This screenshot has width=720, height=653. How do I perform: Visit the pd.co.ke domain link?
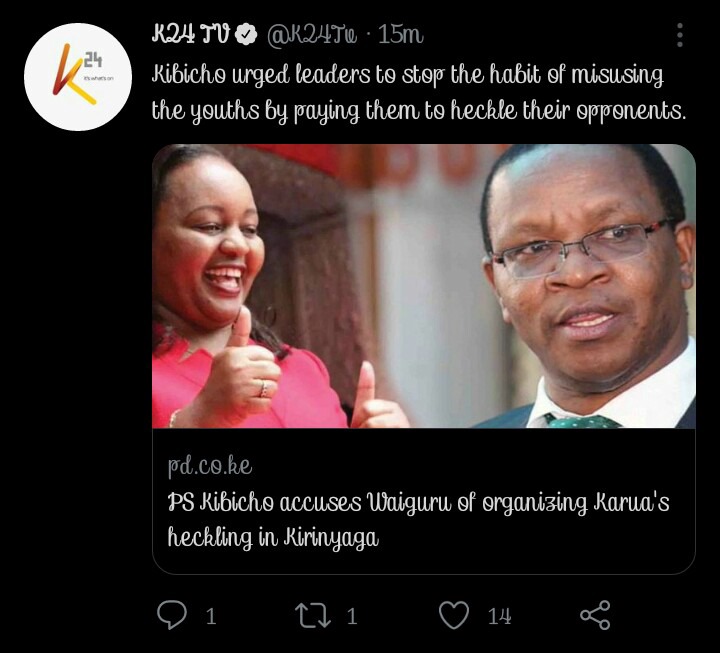point(210,466)
